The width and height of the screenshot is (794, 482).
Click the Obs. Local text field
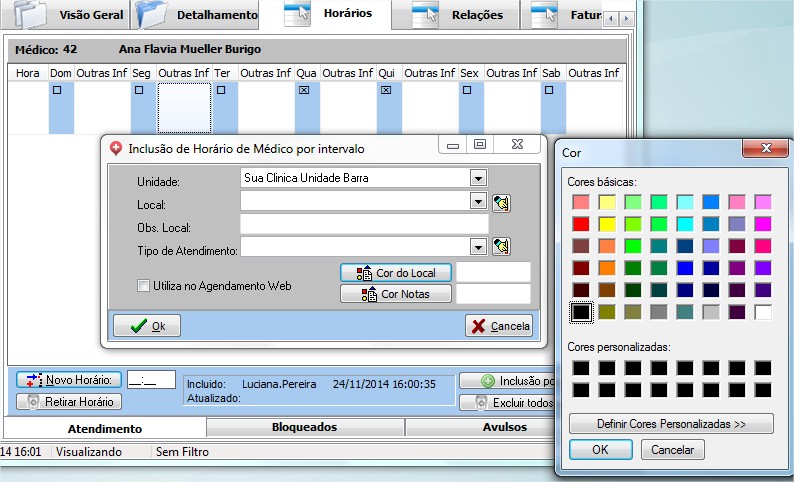(364, 224)
